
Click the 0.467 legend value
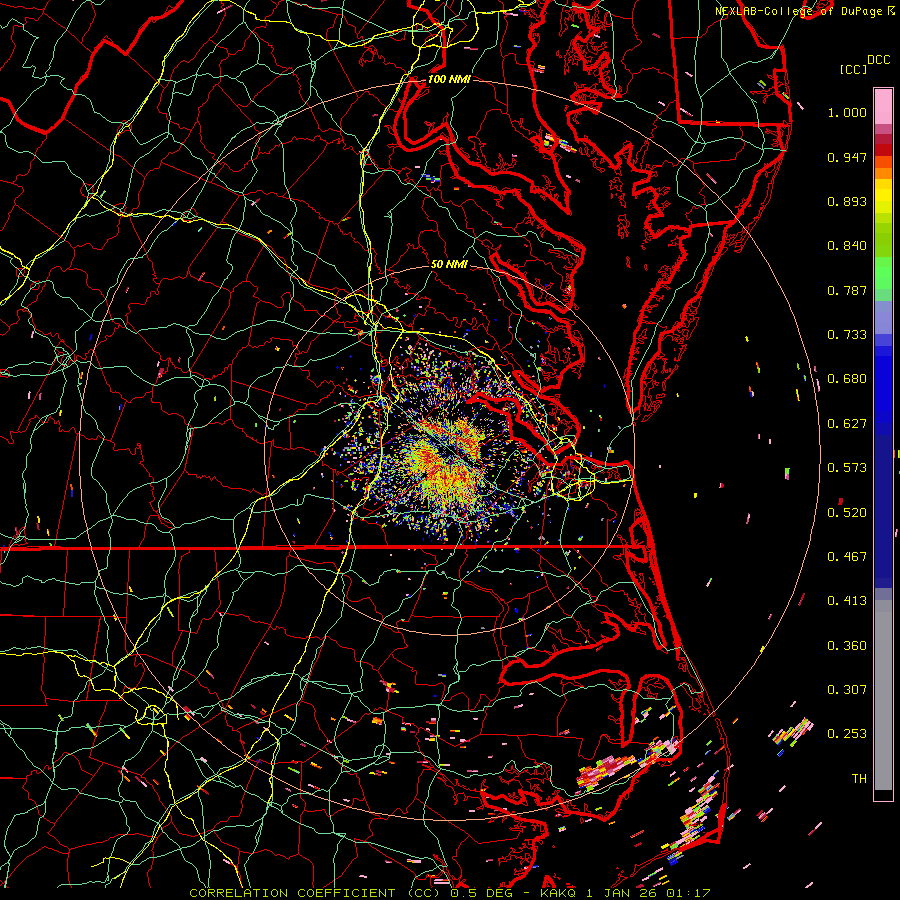[847, 557]
